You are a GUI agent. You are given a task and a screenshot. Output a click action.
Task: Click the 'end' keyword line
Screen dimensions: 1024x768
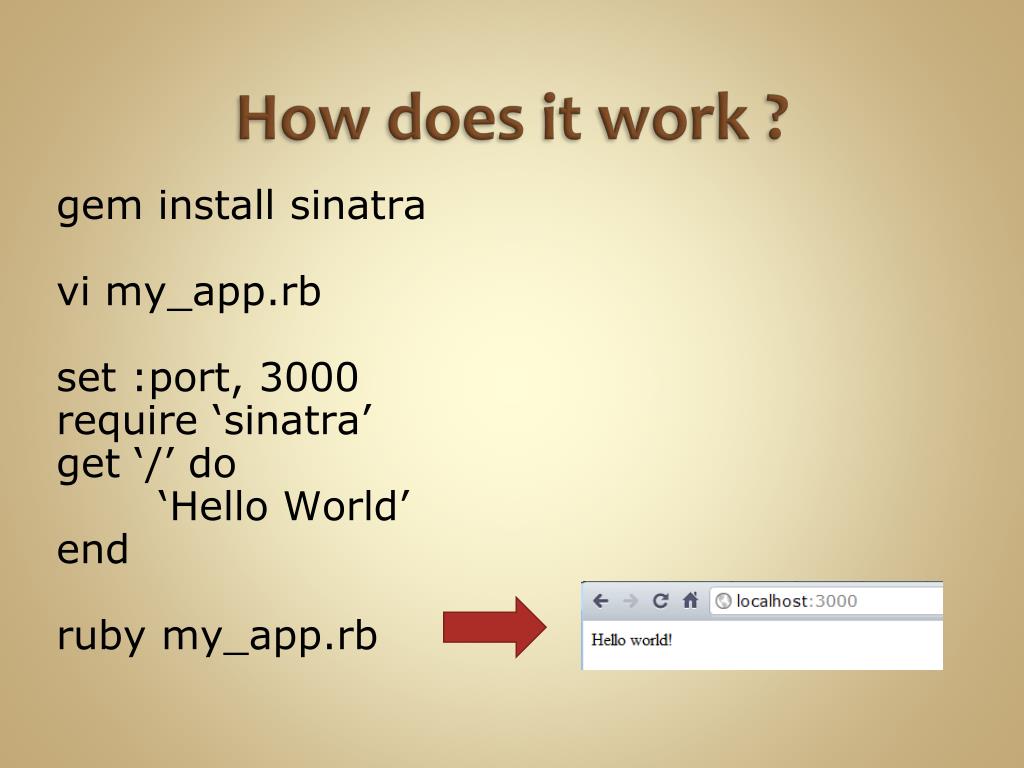[92, 549]
